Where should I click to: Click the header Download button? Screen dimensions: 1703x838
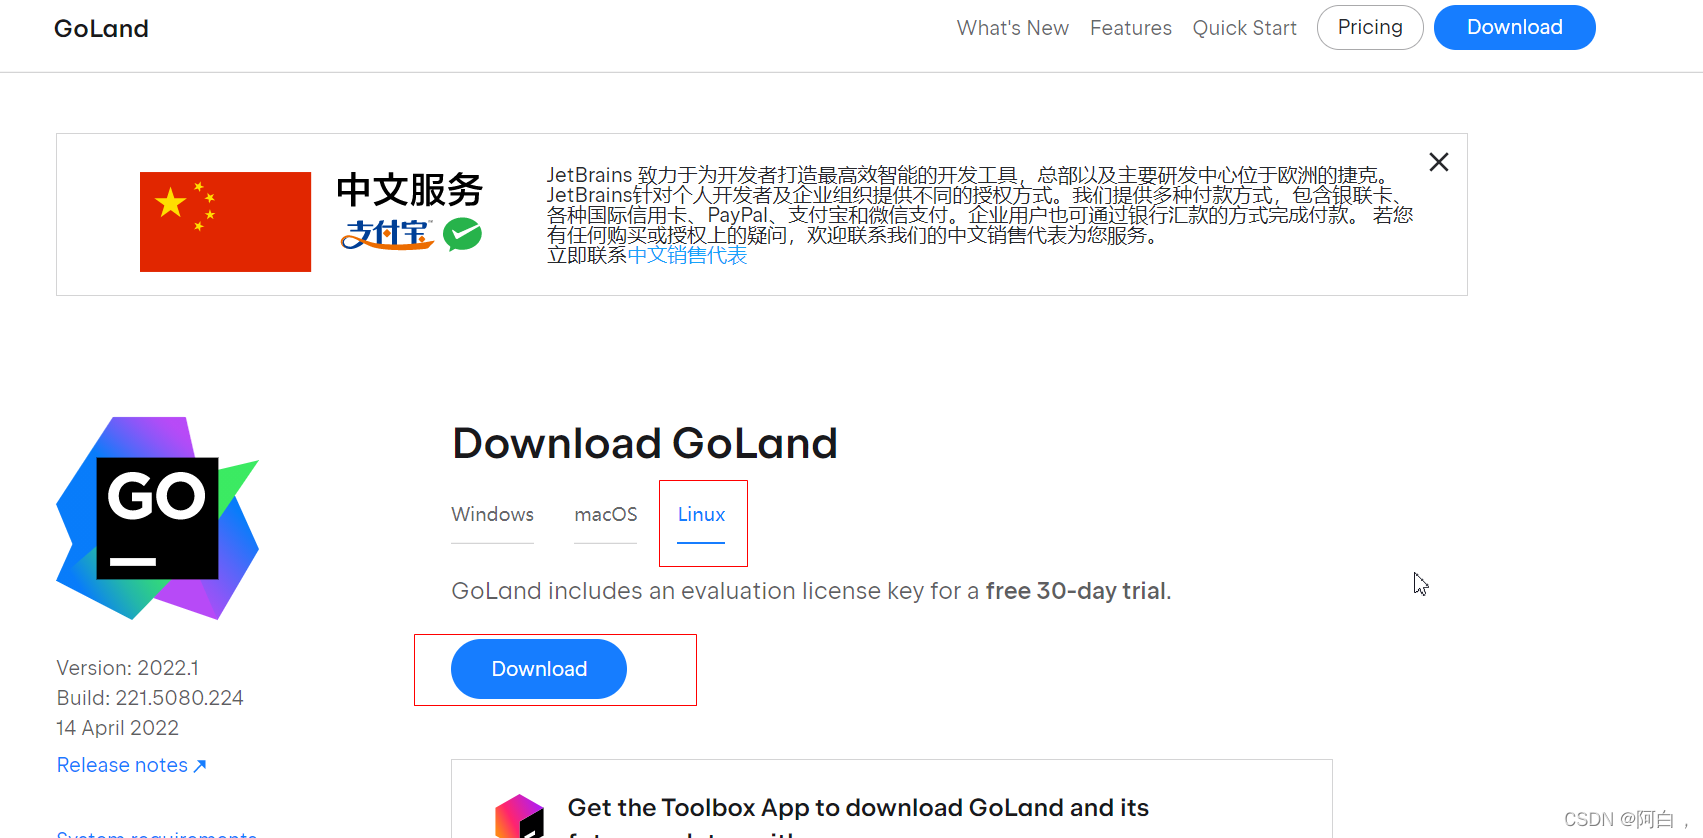1514,27
